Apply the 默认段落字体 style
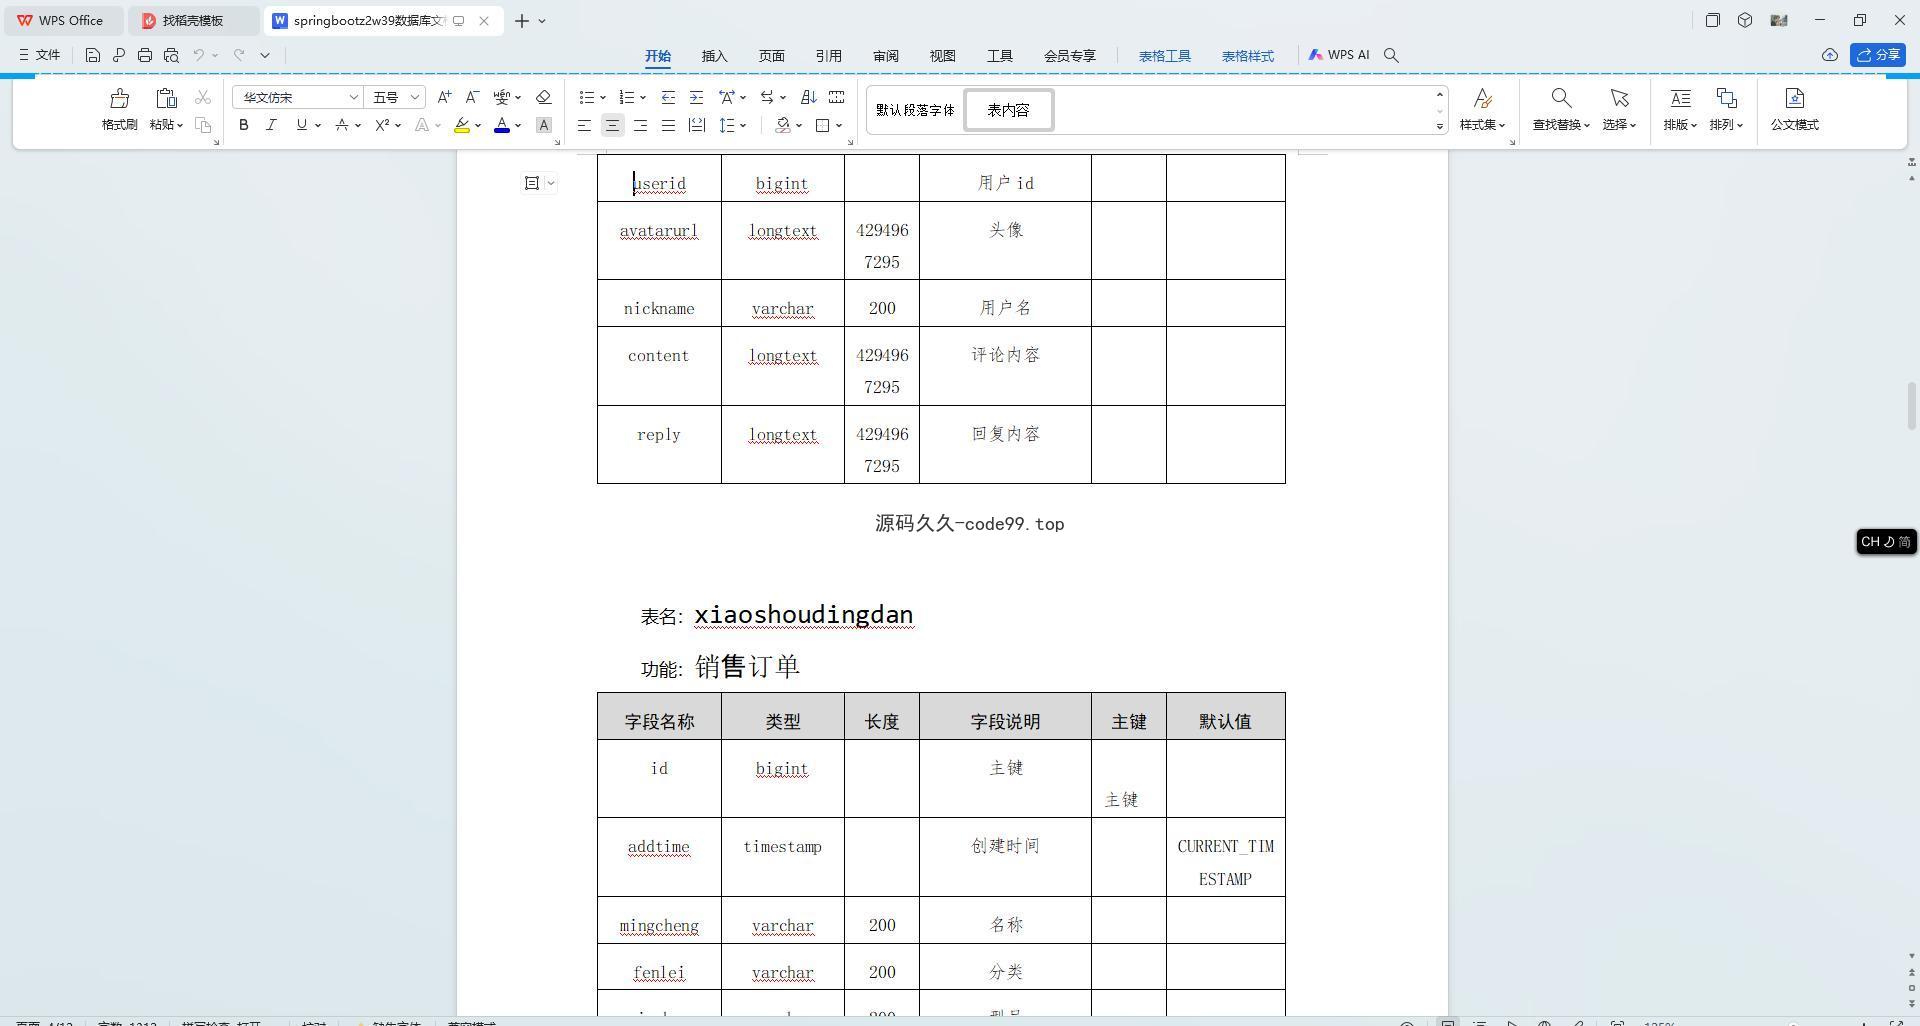Image resolution: width=1920 pixels, height=1026 pixels. (x=915, y=110)
